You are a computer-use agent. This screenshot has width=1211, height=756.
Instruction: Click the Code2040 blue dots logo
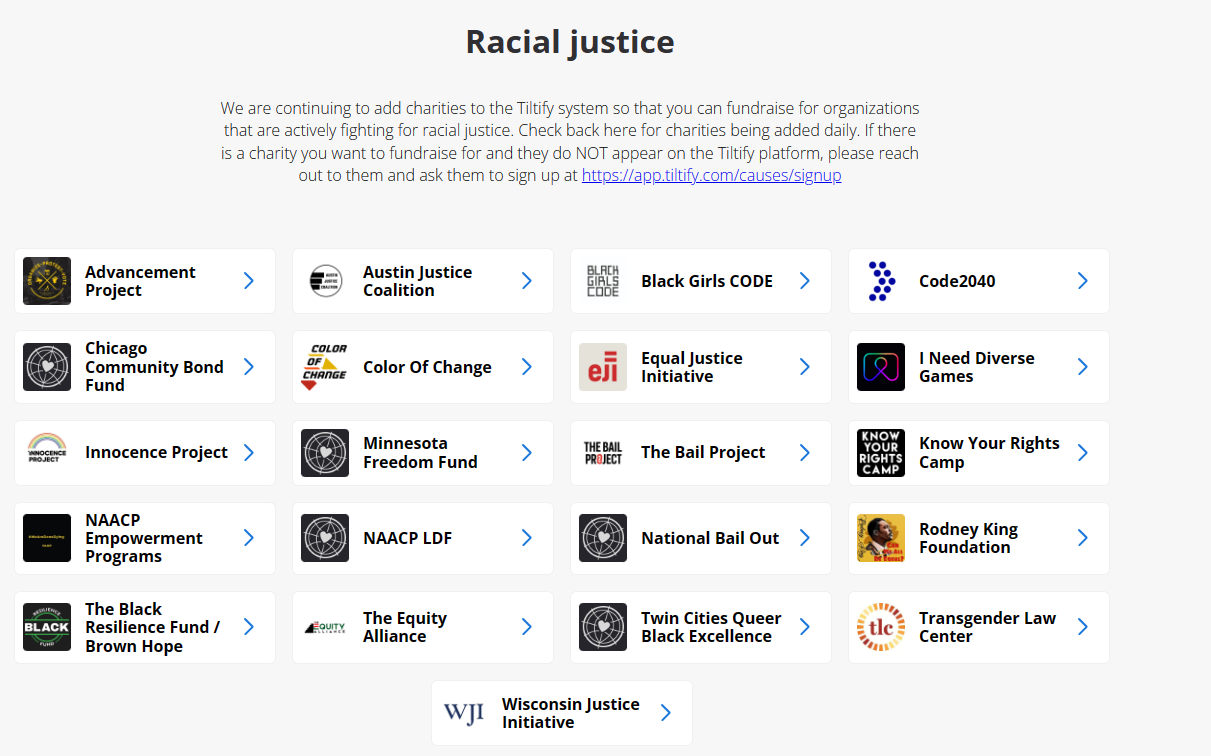[x=881, y=281]
